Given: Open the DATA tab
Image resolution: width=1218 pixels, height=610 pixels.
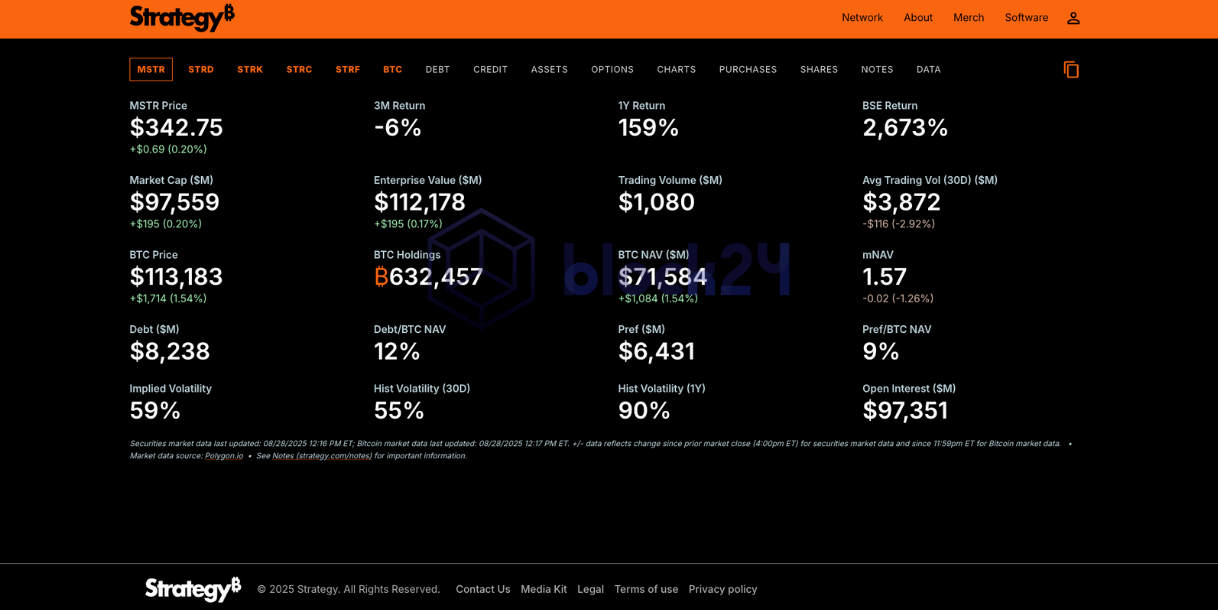Looking at the screenshot, I should [x=928, y=69].
